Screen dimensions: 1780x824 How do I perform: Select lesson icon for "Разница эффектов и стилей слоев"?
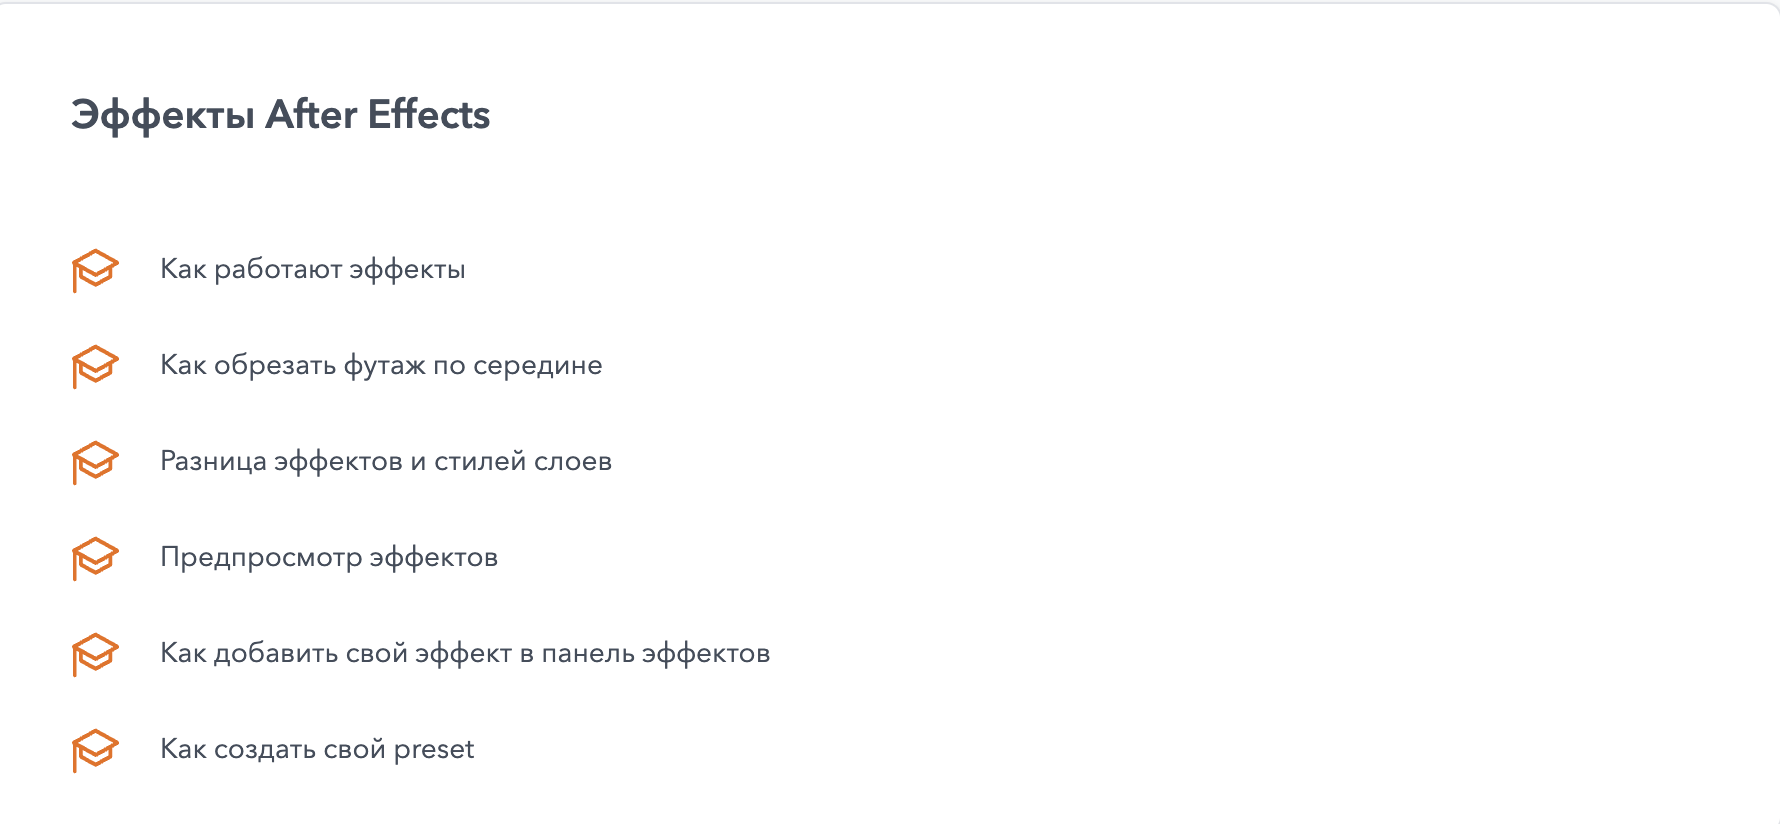[x=95, y=462]
